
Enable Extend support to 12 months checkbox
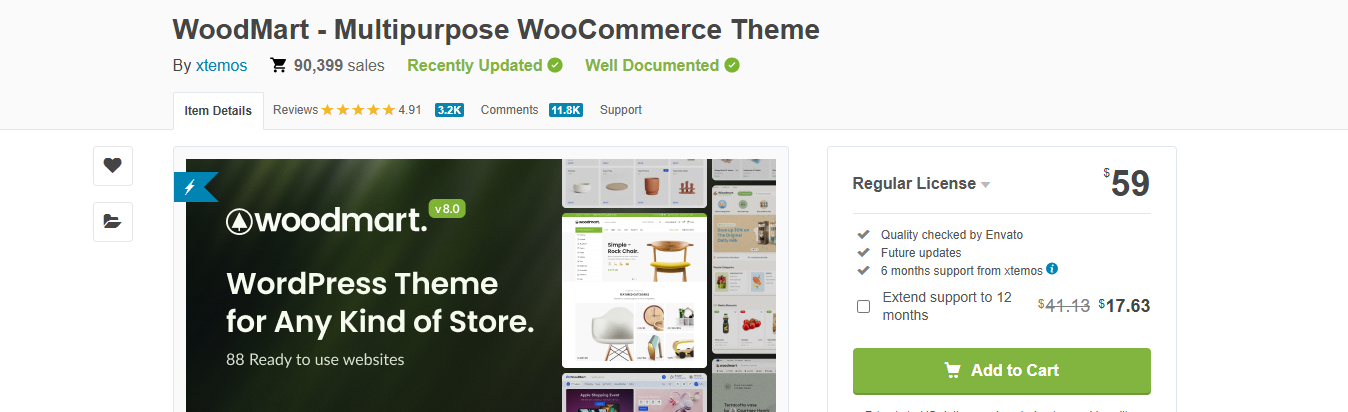coord(864,306)
